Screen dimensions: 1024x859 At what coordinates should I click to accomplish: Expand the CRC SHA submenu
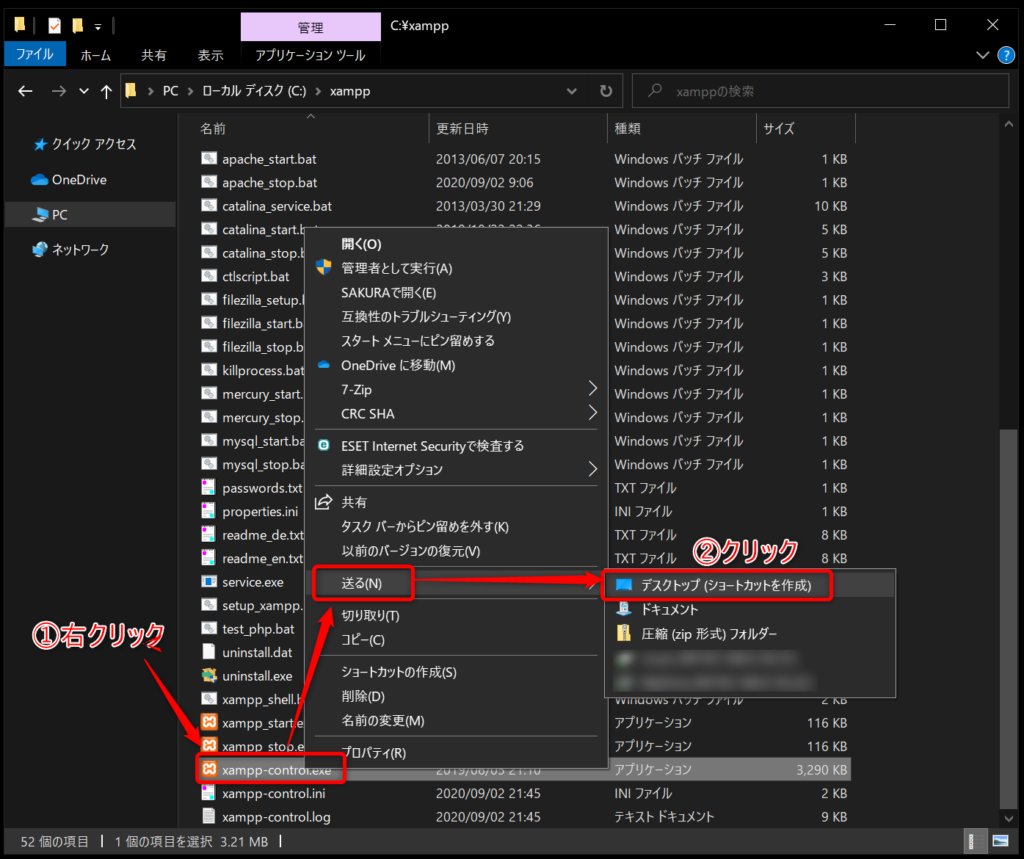(x=456, y=413)
